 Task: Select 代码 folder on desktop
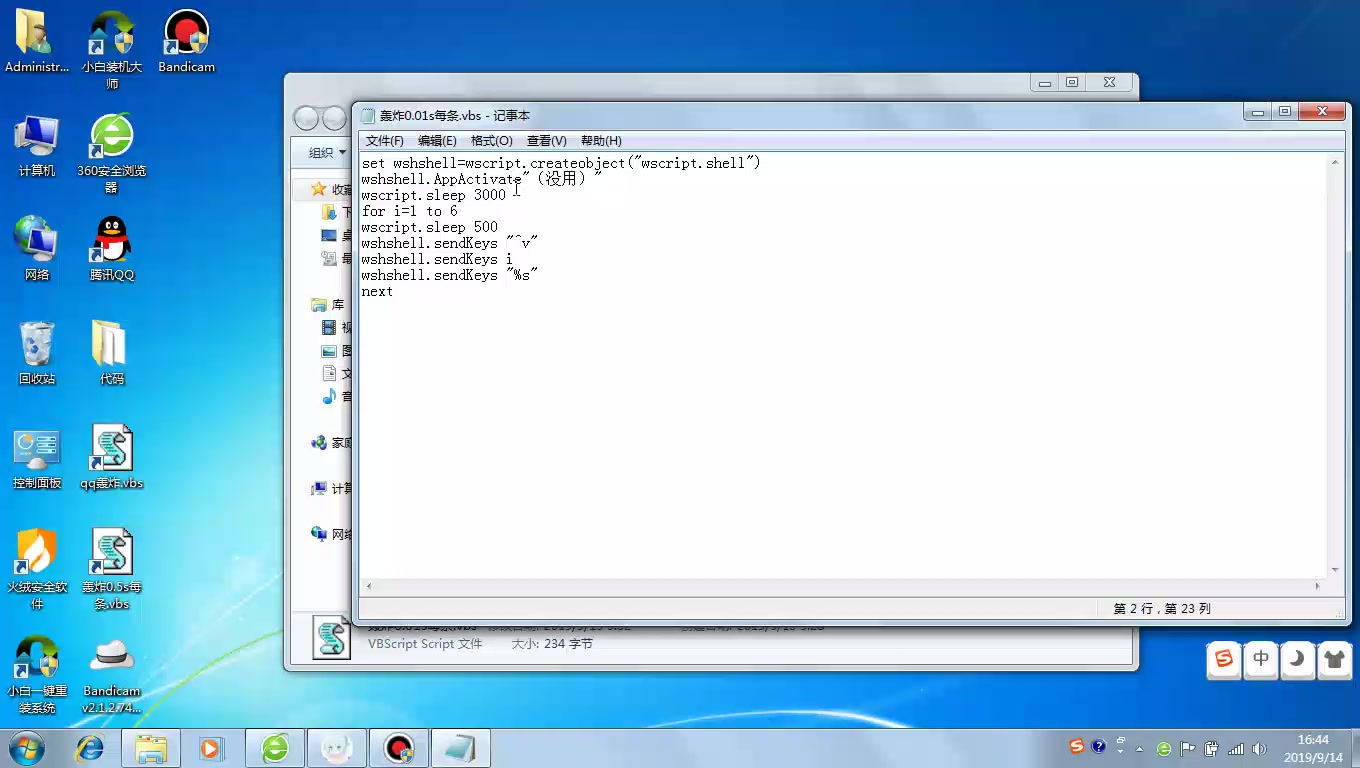(112, 354)
